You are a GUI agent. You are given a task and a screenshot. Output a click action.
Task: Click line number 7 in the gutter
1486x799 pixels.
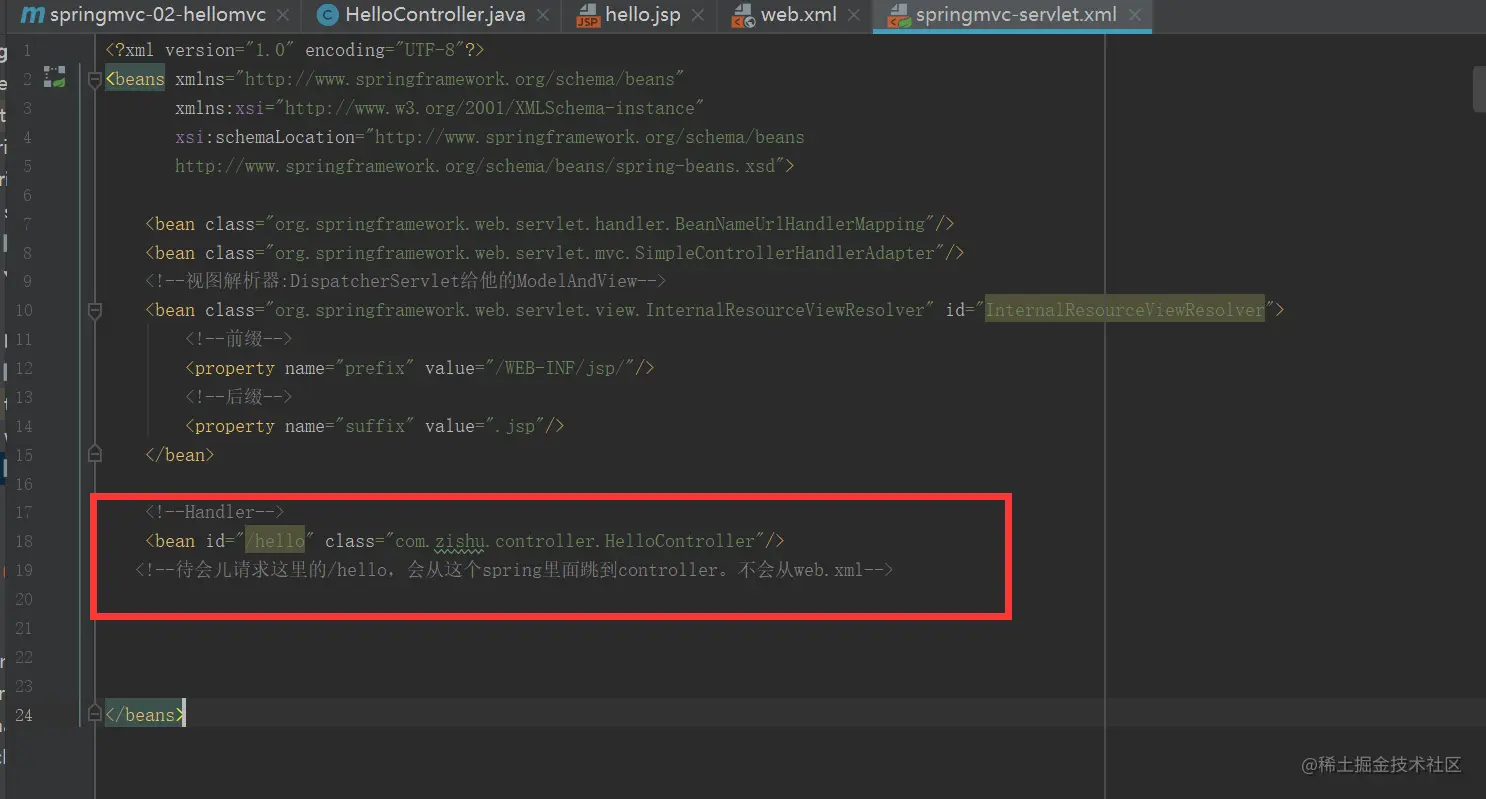coord(27,224)
